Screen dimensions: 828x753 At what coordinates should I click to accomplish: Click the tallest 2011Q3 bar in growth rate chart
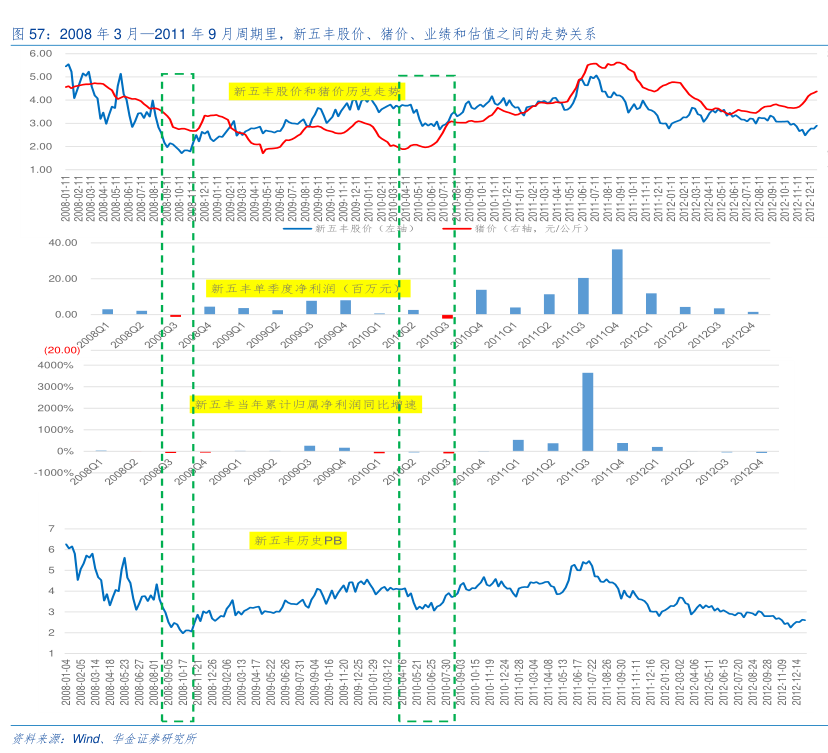pyautogui.click(x=587, y=412)
